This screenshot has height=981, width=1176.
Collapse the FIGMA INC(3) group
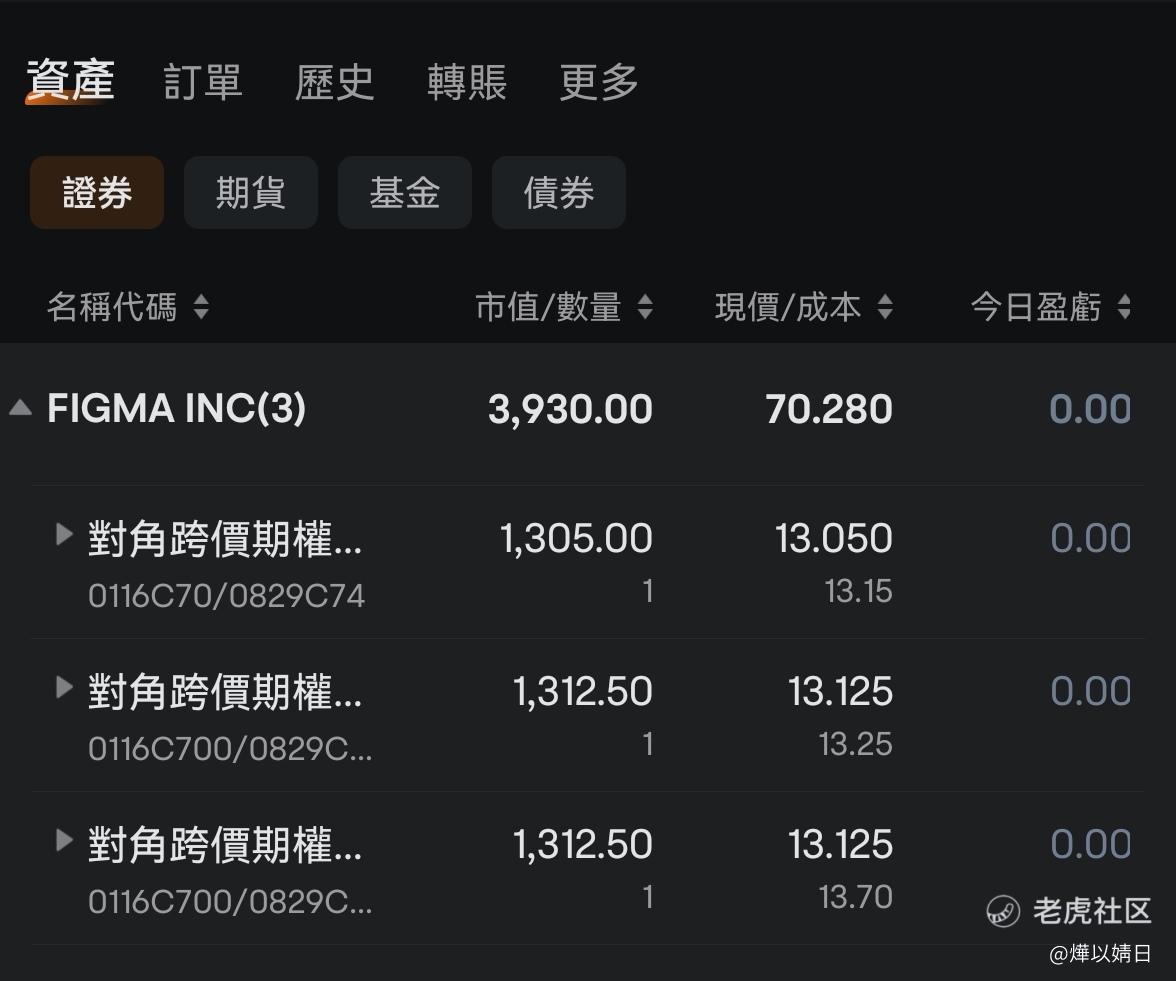(x=20, y=407)
